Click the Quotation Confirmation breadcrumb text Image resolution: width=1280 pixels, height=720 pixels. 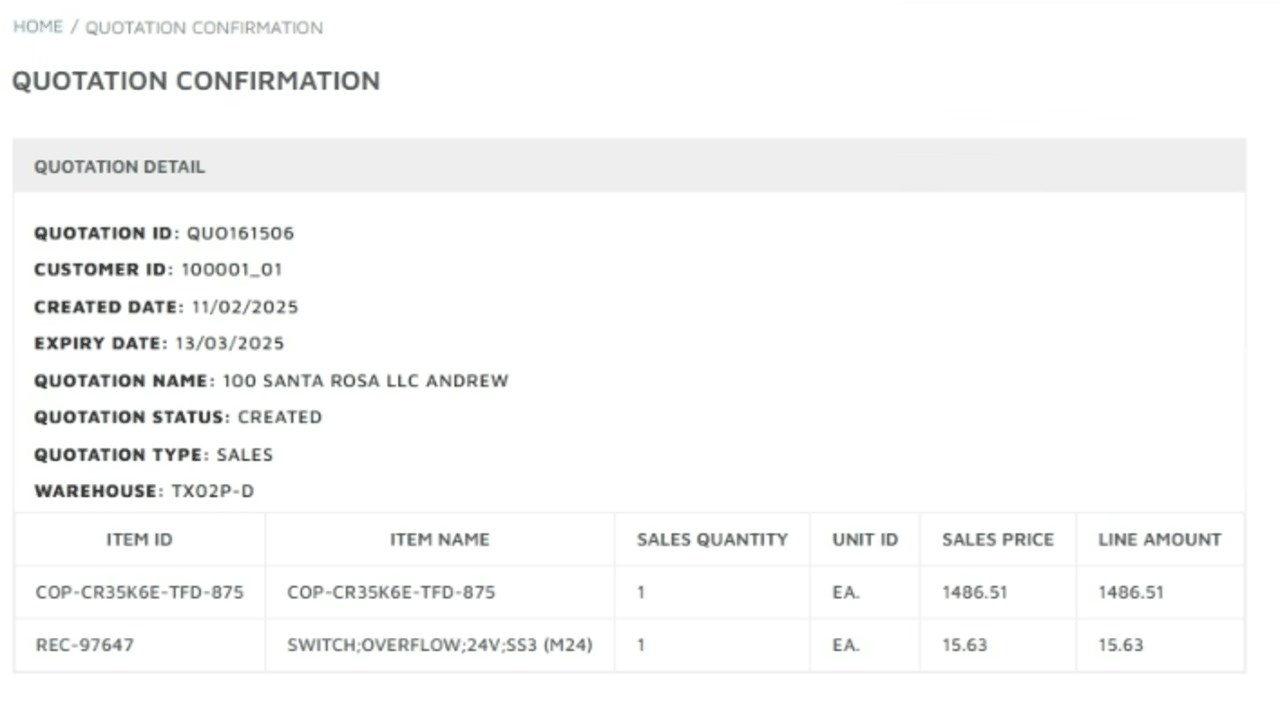coord(204,28)
